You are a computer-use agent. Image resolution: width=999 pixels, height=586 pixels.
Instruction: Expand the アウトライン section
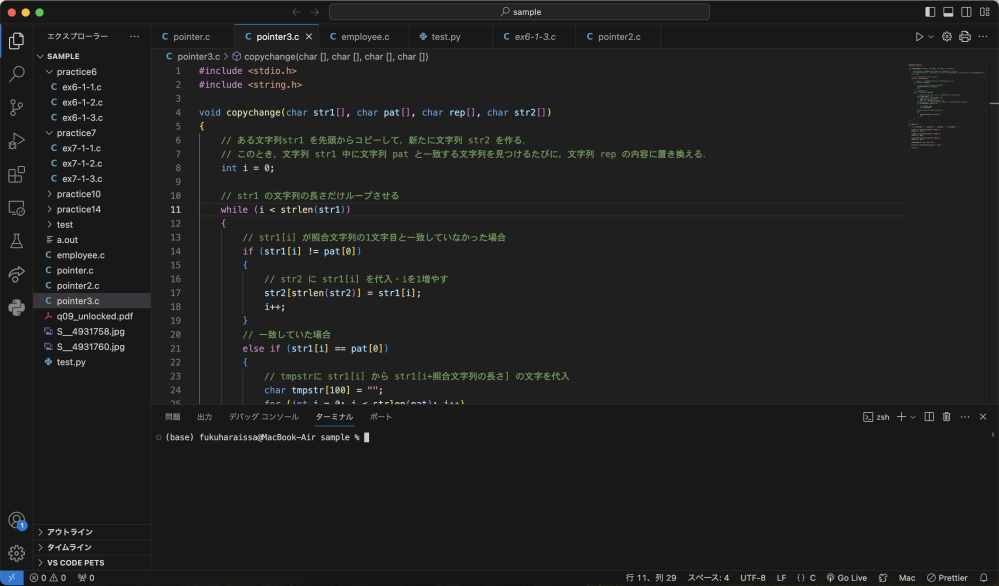coord(92,532)
